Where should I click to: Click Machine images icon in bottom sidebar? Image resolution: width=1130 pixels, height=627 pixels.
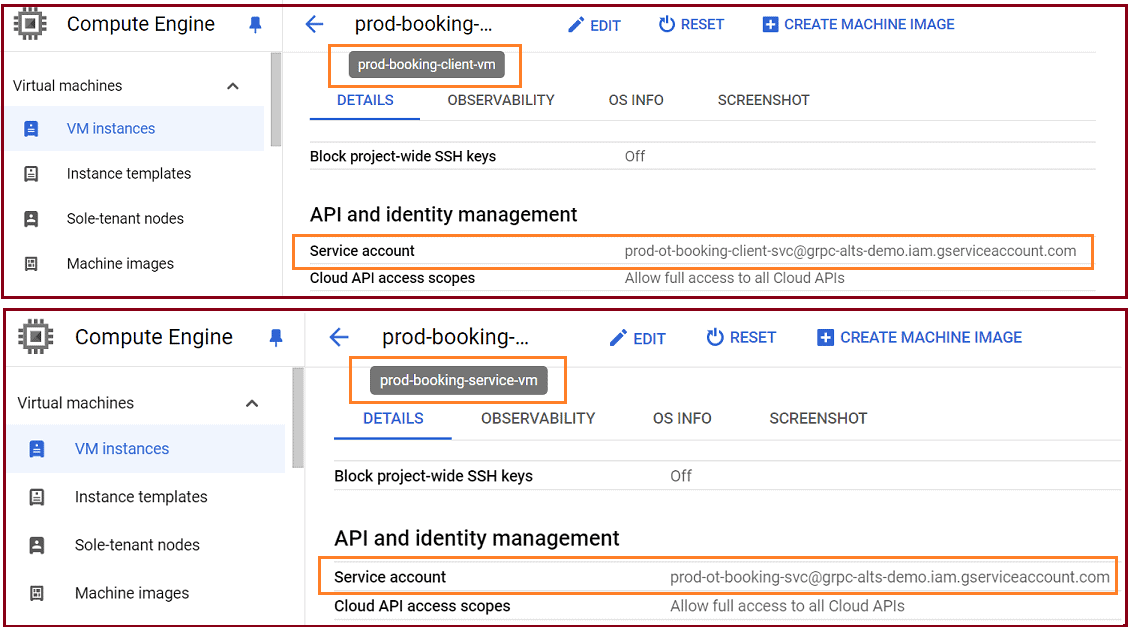coord(36,593)
